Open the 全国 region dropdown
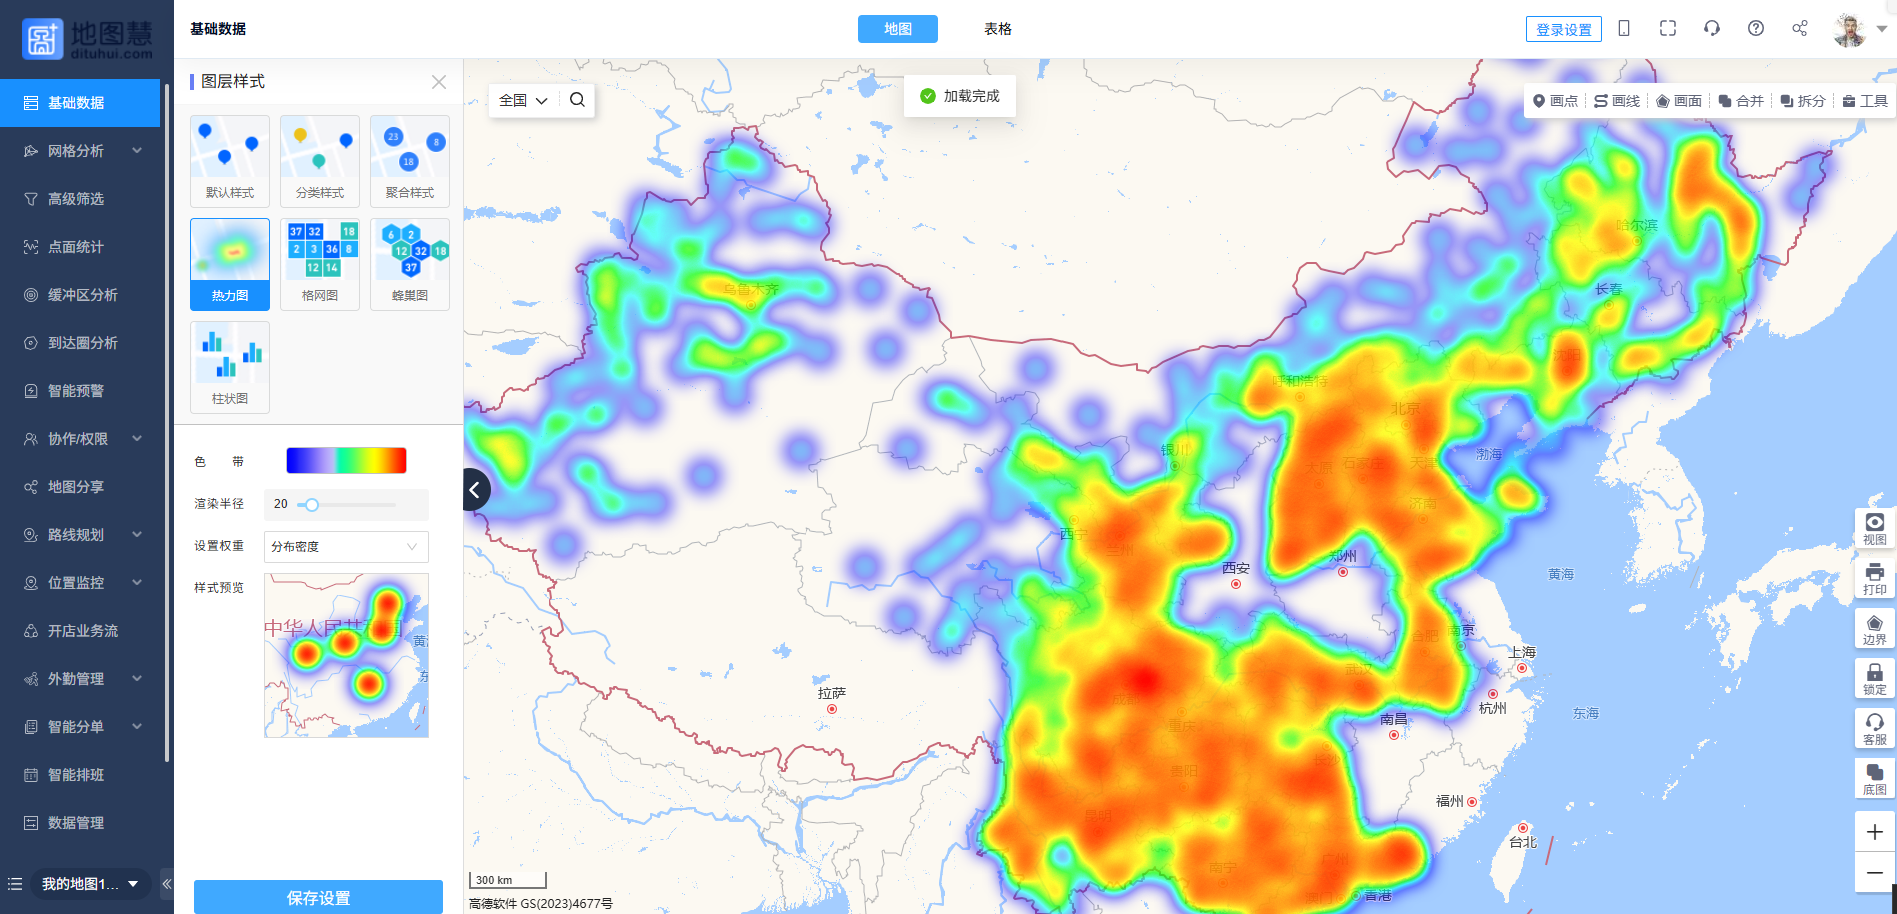 [x=523, y=100]
